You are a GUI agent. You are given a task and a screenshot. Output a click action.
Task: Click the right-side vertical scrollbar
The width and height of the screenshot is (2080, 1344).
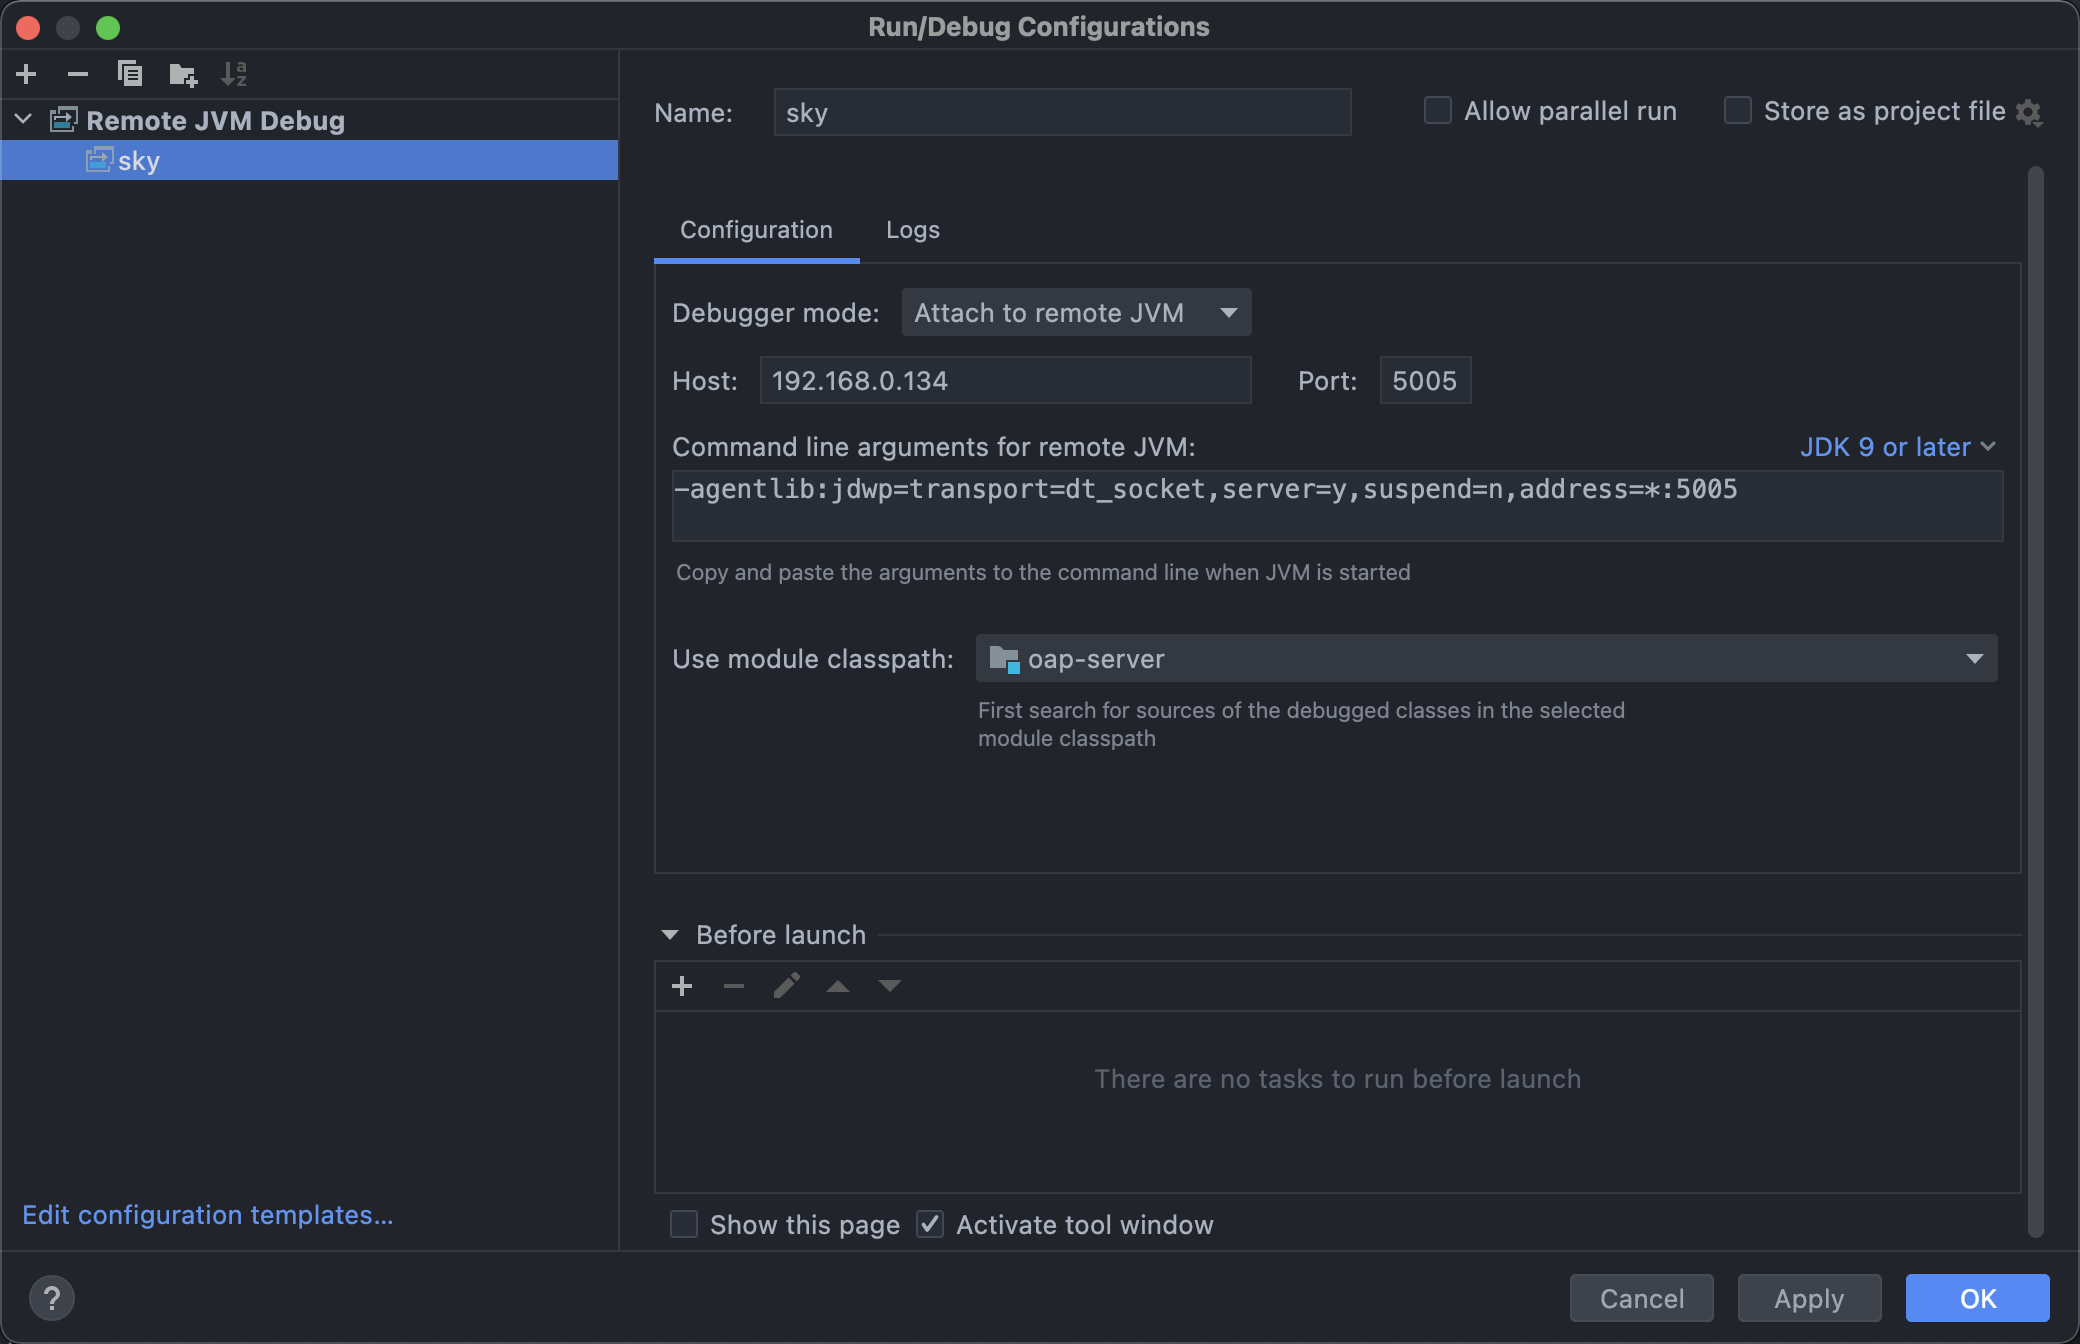(2035, 700)
